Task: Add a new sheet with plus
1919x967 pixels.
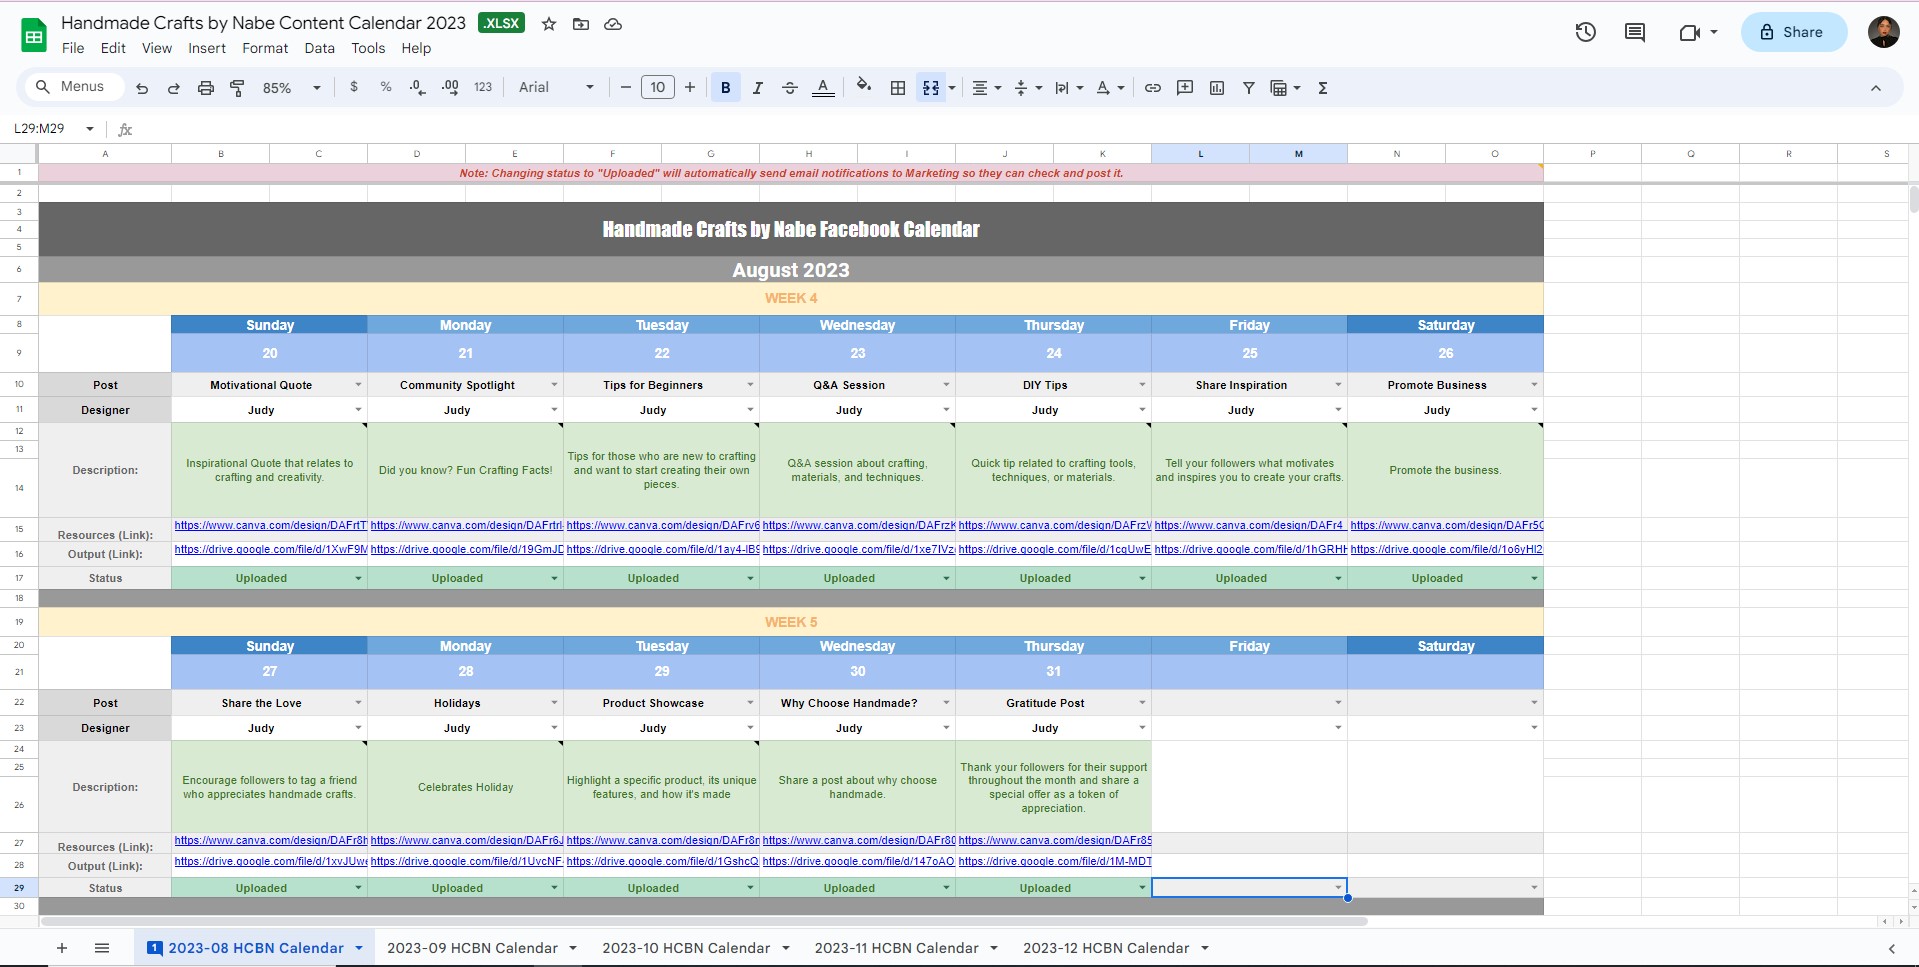Action: coord(62,948)
